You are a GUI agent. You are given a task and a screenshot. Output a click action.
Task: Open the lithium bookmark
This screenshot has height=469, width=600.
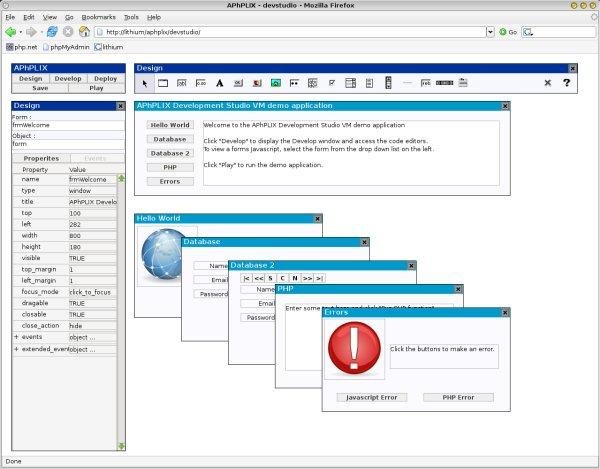pos(109,47)
